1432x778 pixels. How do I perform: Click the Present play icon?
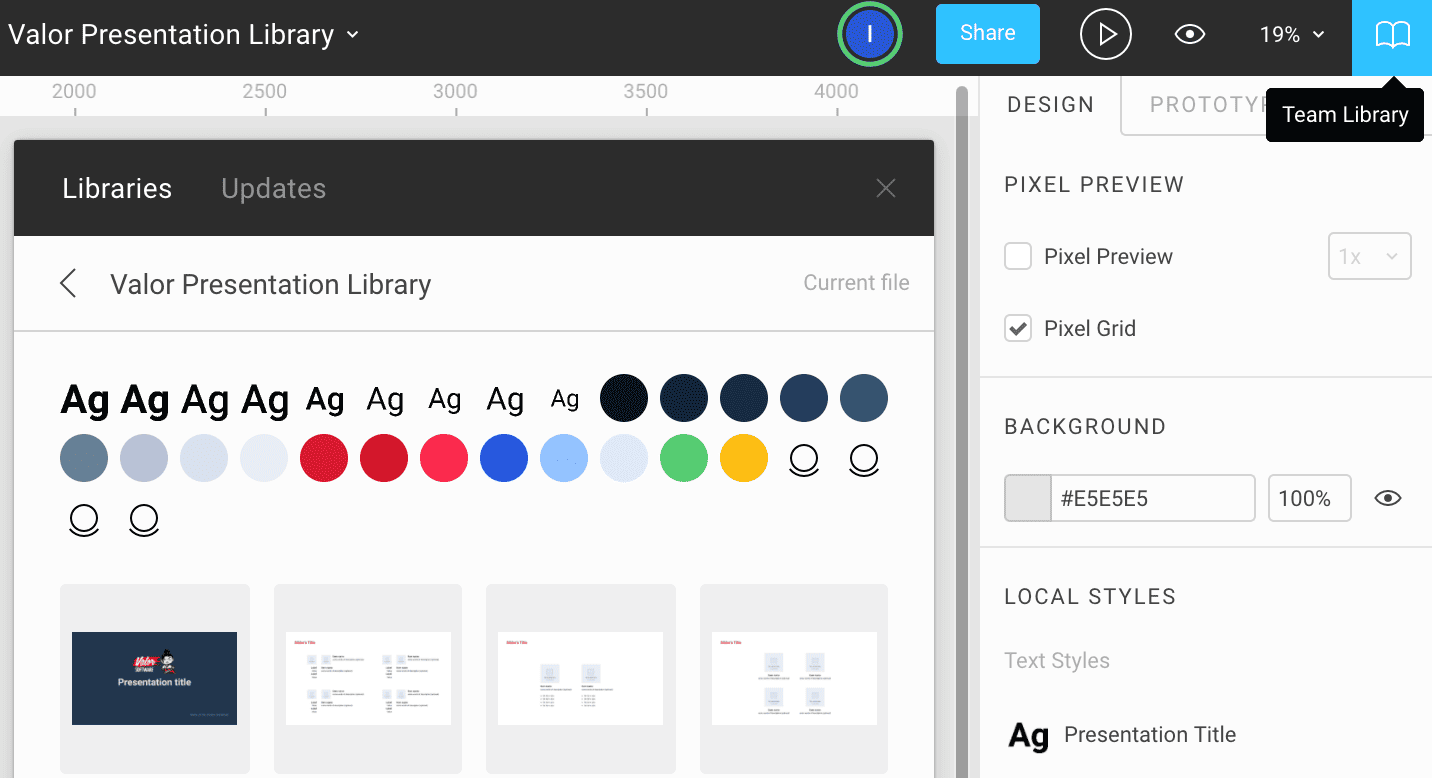coord(1105,34)
